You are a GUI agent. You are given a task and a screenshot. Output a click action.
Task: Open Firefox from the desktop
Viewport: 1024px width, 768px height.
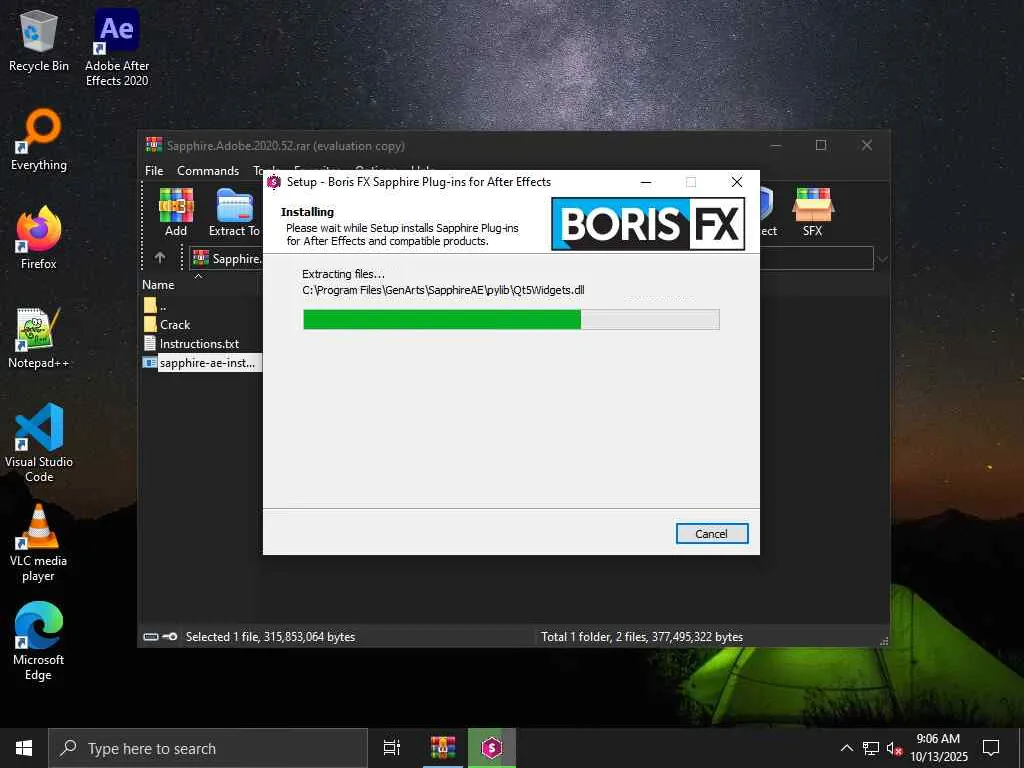click(39, 238)
